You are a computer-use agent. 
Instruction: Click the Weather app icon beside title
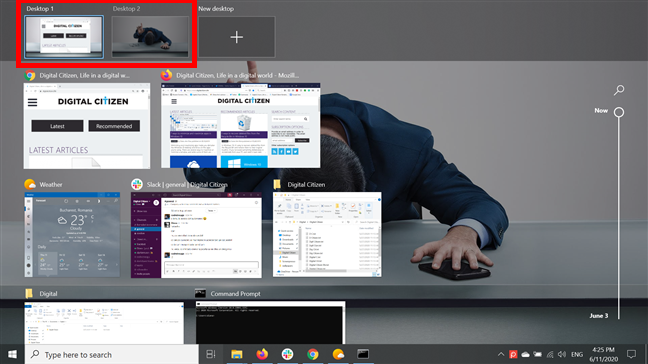click(x=30, y=184)
